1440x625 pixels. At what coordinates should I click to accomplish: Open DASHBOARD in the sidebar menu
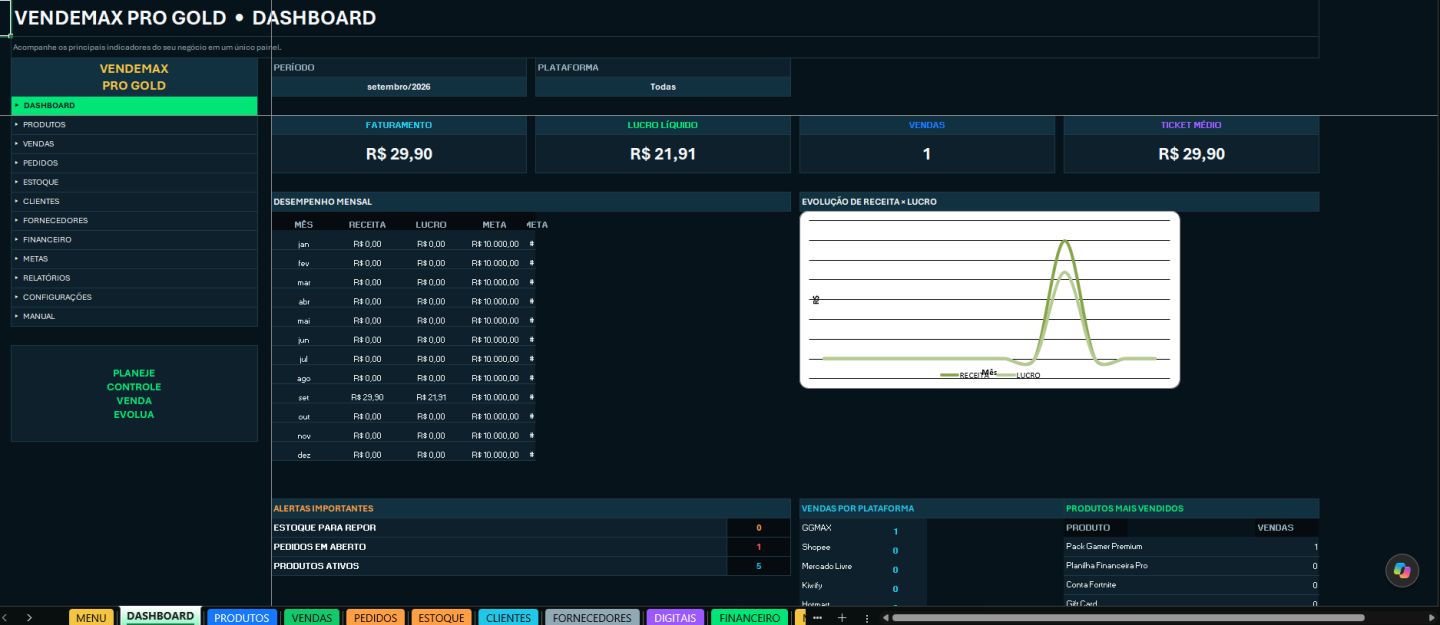click(134, 105)
